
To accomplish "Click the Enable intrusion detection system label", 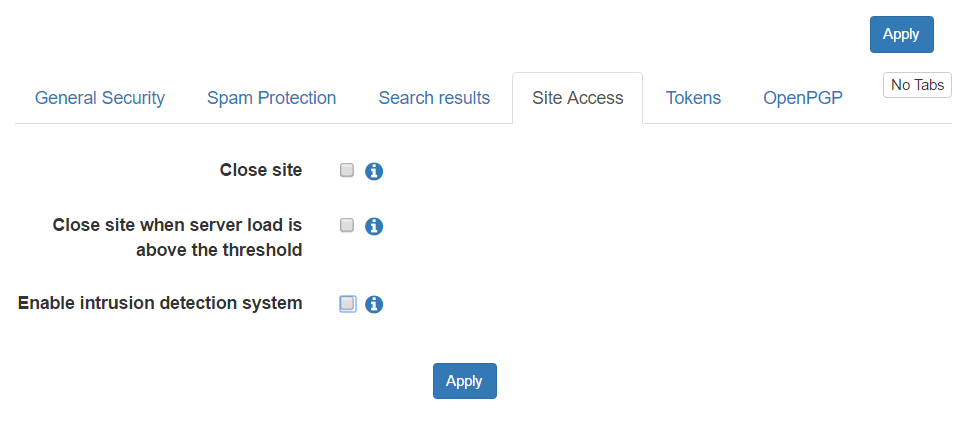I will coord(160,303).
